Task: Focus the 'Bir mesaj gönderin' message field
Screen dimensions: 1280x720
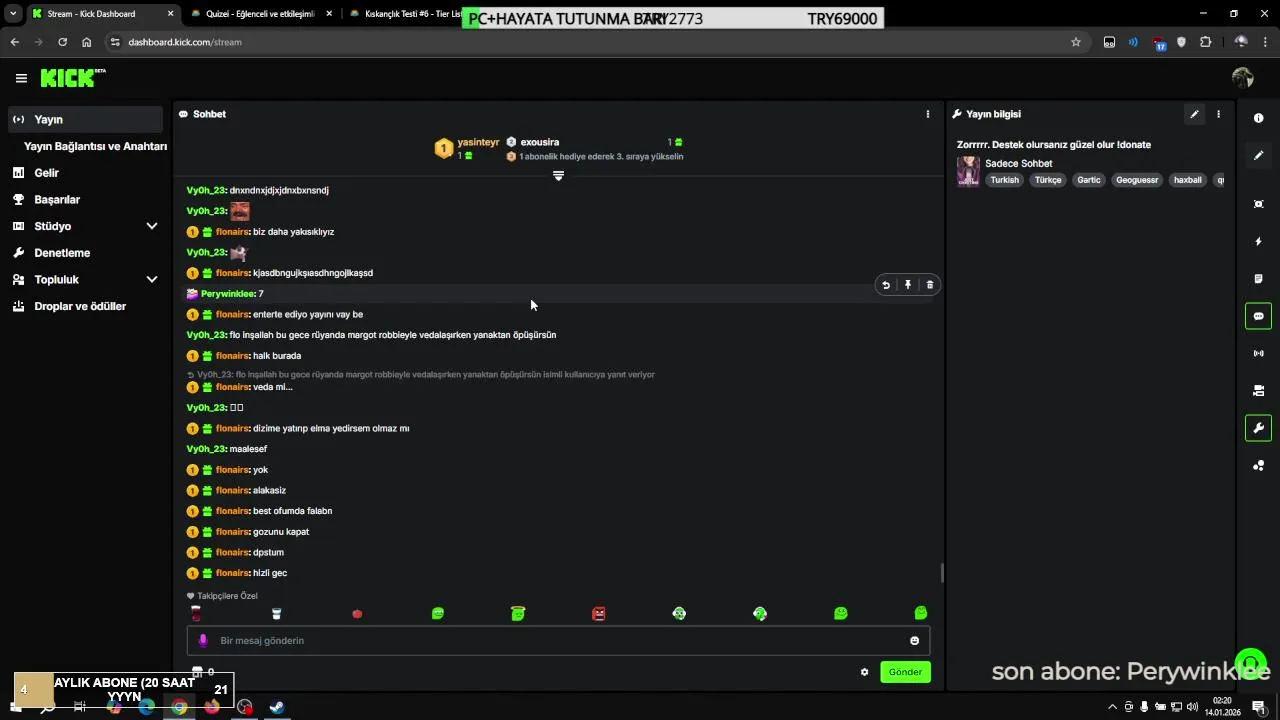Action: 558,641
